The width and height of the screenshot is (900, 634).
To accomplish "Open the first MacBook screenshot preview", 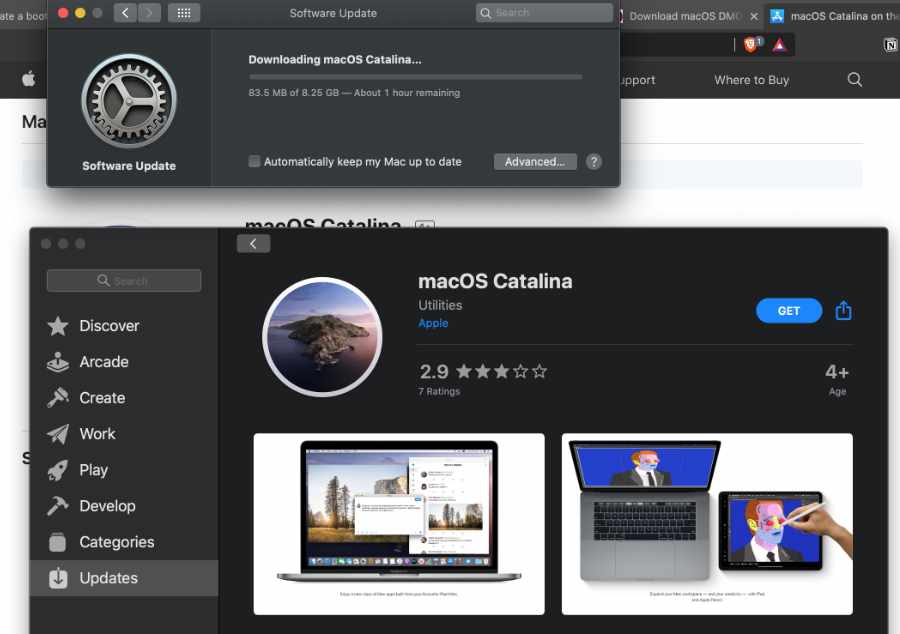I will [x=399, y=523].
